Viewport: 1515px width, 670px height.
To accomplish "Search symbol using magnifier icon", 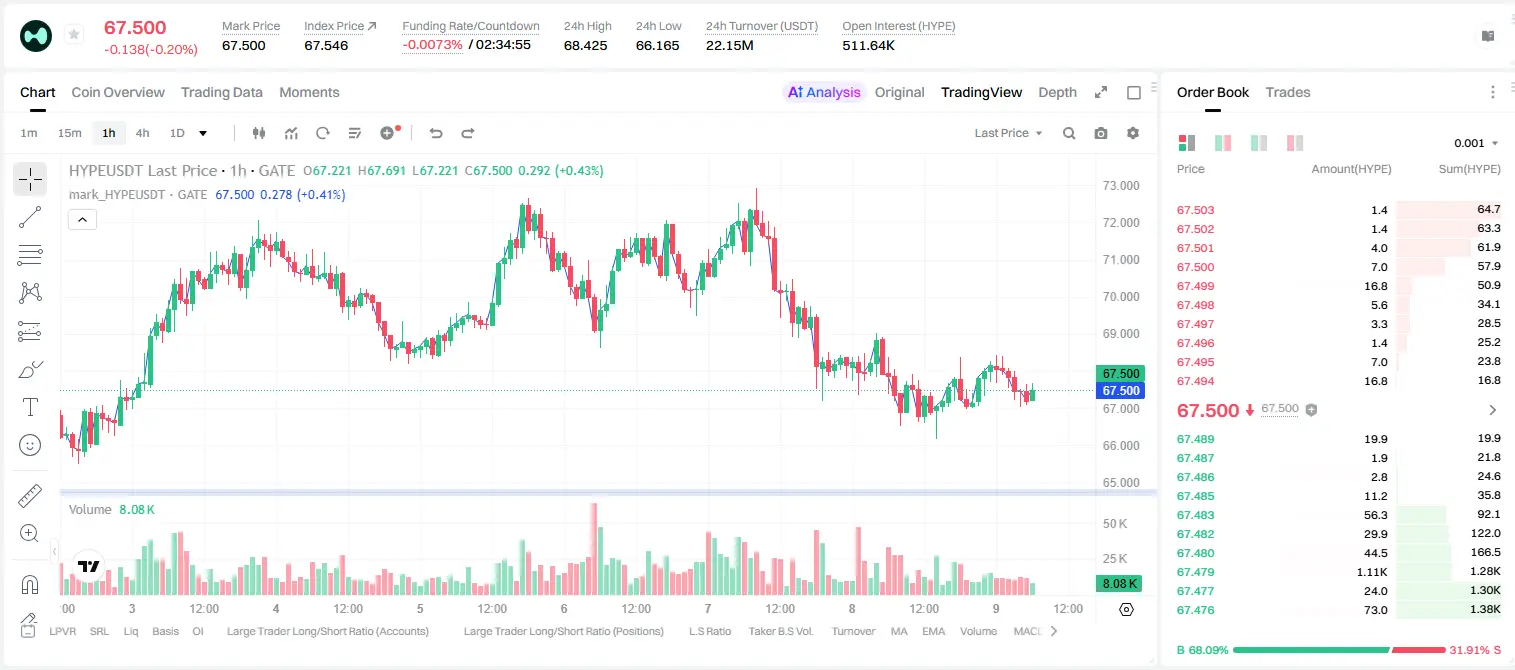I will click(x=1069, y=133).
